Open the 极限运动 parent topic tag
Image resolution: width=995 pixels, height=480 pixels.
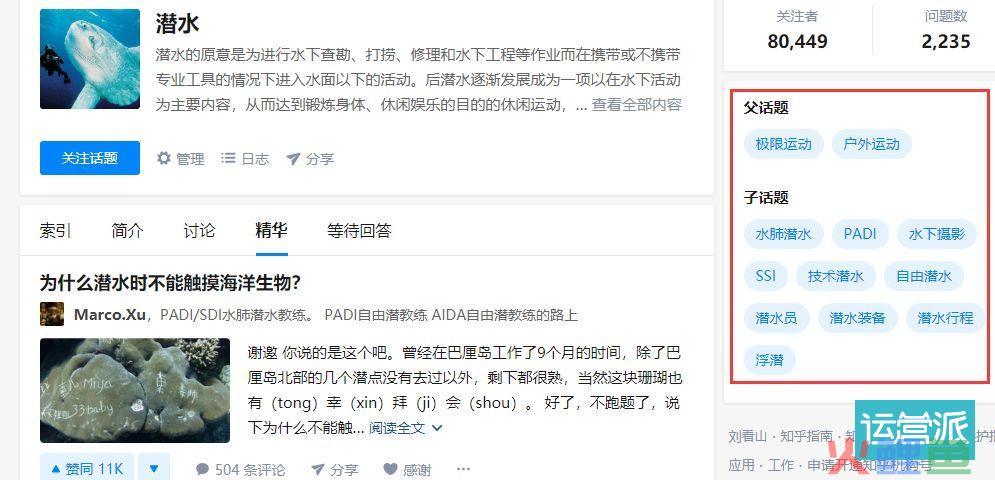pyautogui.click(x=784, y=144)
